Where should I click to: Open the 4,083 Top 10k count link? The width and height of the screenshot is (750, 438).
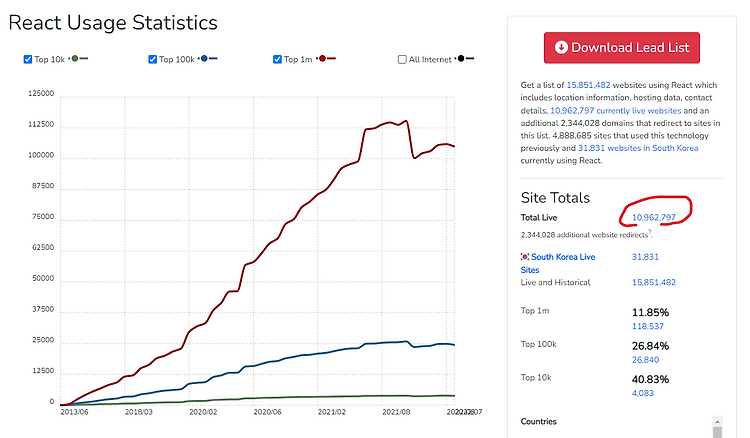click(x=642, y=393)
